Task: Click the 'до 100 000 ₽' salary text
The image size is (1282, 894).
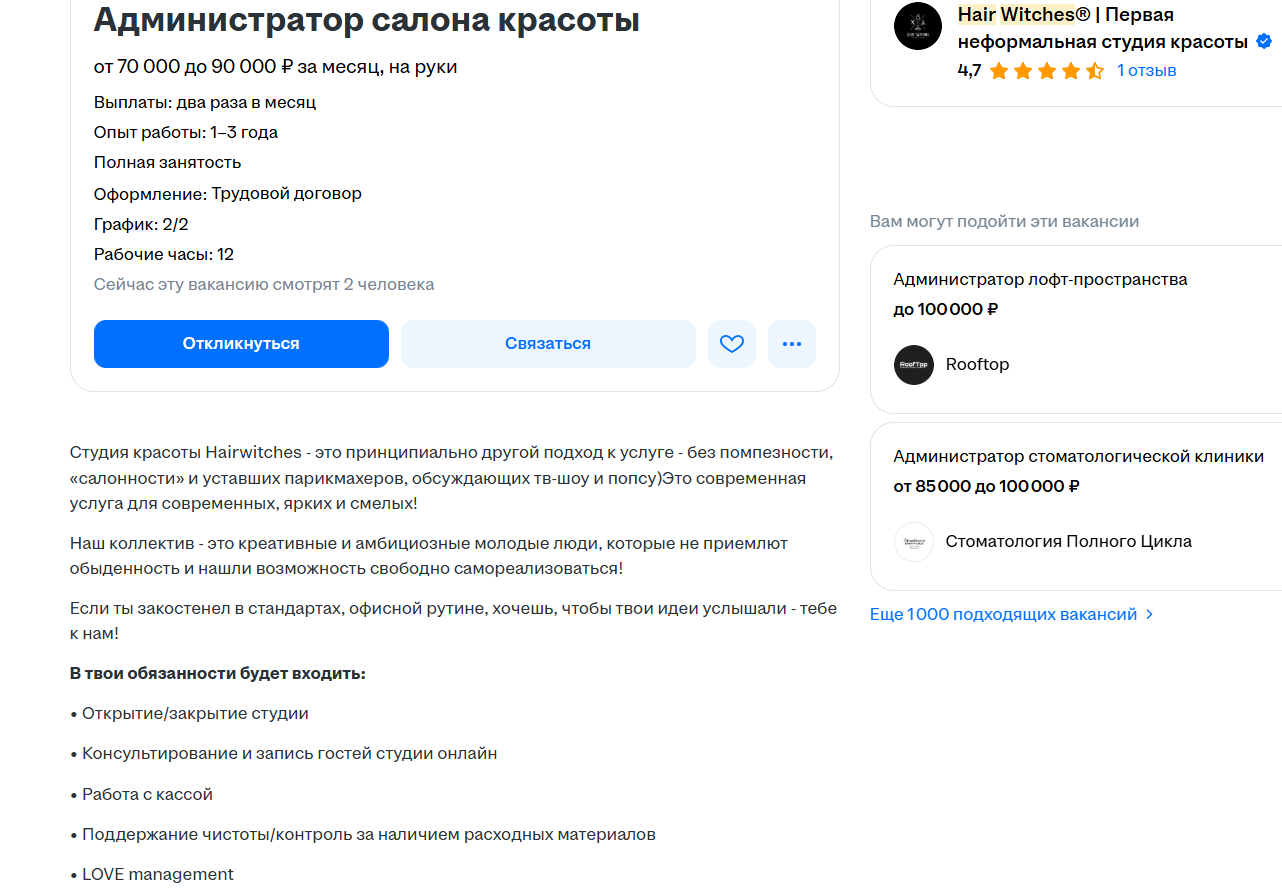Action: point(945,309)
